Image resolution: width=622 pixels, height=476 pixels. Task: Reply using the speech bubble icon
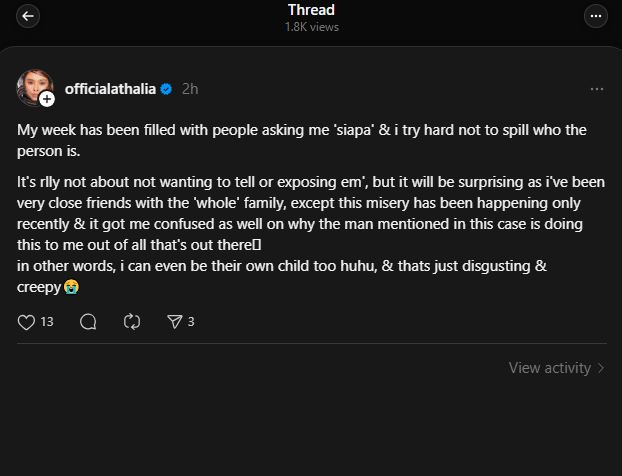pos(87,322)
